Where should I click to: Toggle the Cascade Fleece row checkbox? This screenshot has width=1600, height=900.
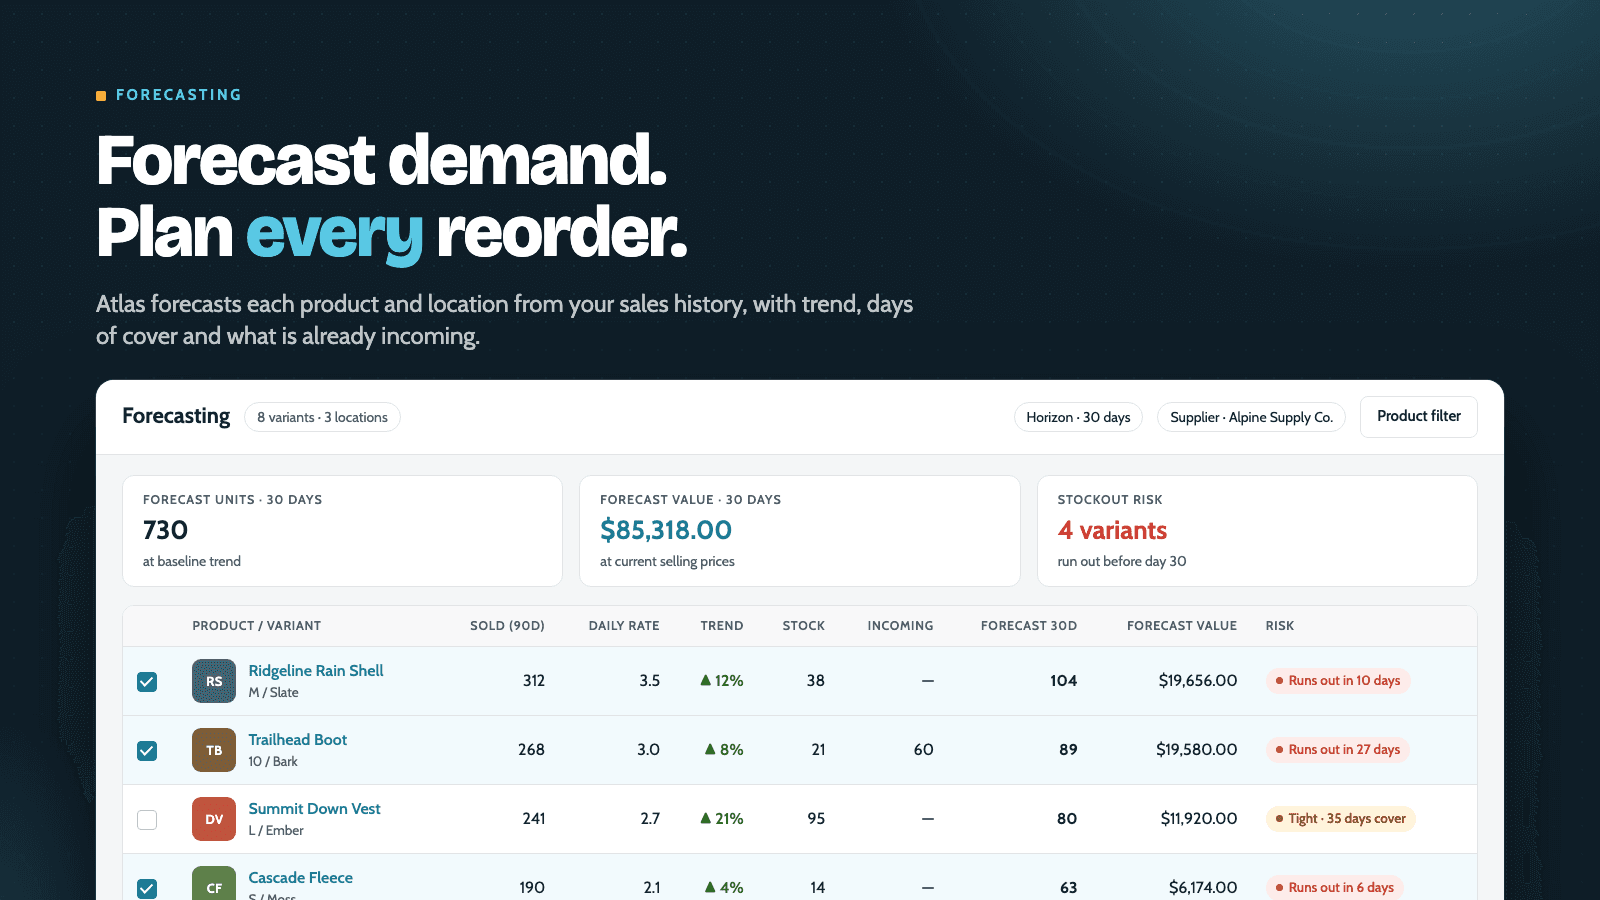(x=147, y=888)
